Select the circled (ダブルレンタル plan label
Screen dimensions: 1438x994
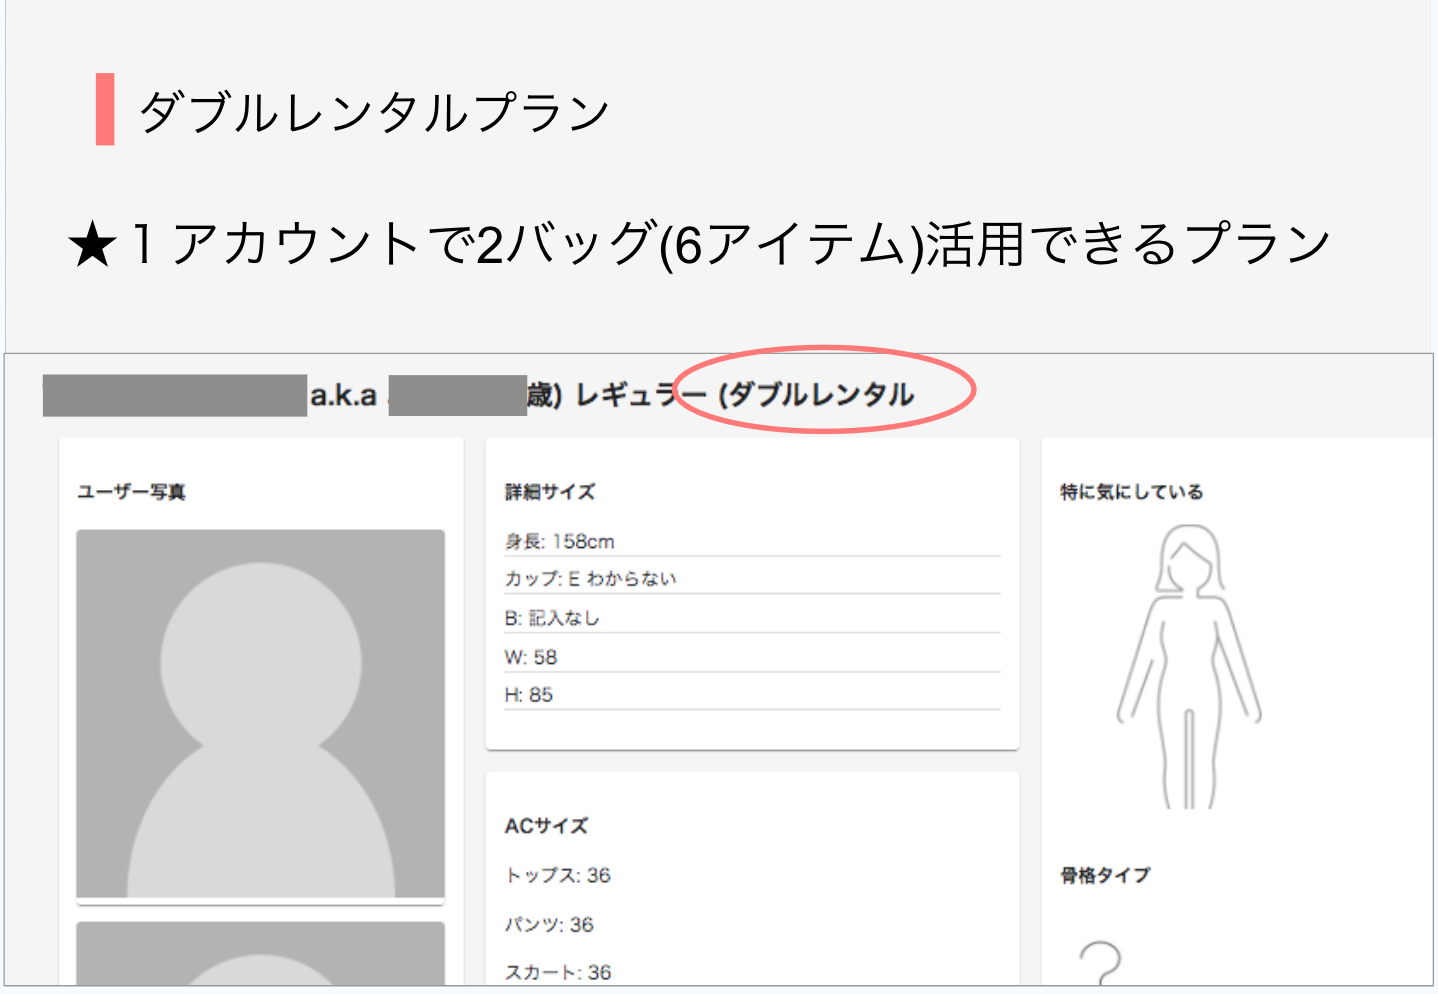(816, 394)
